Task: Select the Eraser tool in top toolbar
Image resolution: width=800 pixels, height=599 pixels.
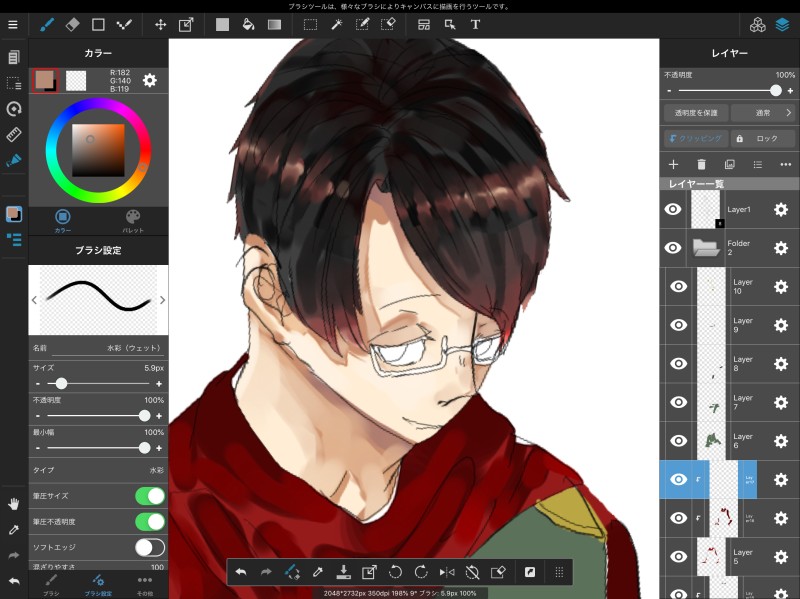Action: tap(72, 24)
